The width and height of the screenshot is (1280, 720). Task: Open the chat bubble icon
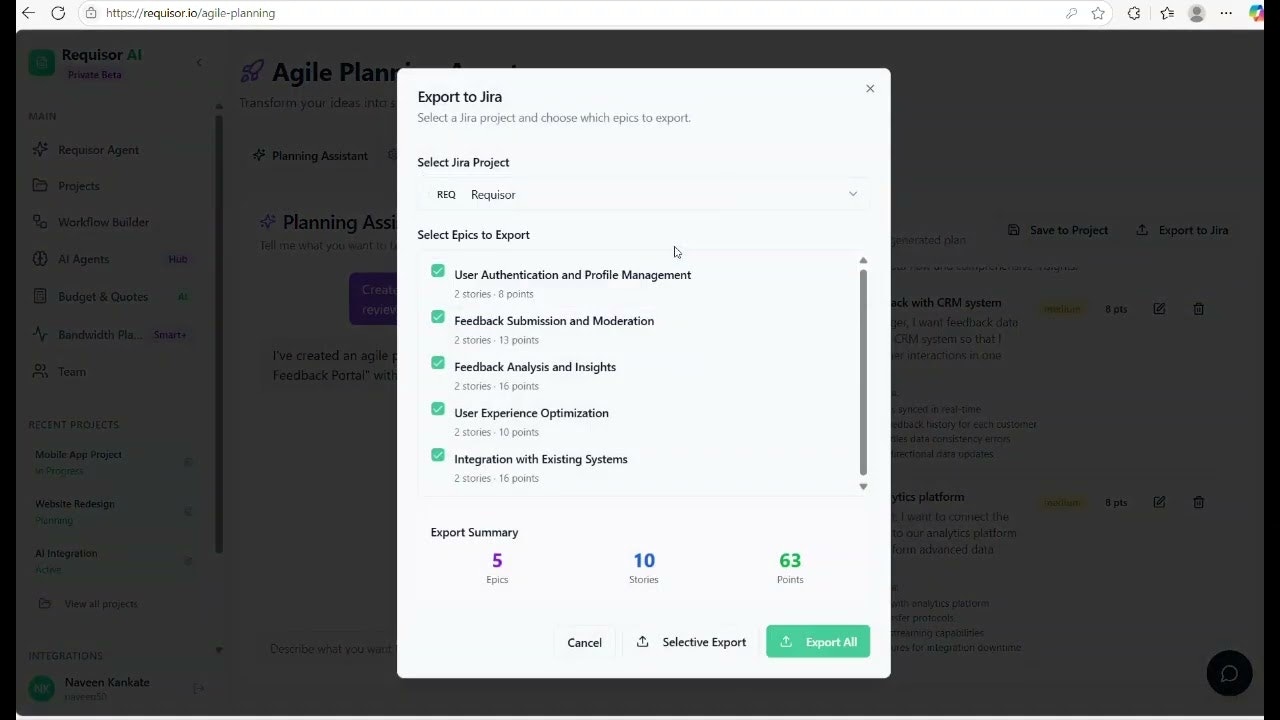point(1229,673)
